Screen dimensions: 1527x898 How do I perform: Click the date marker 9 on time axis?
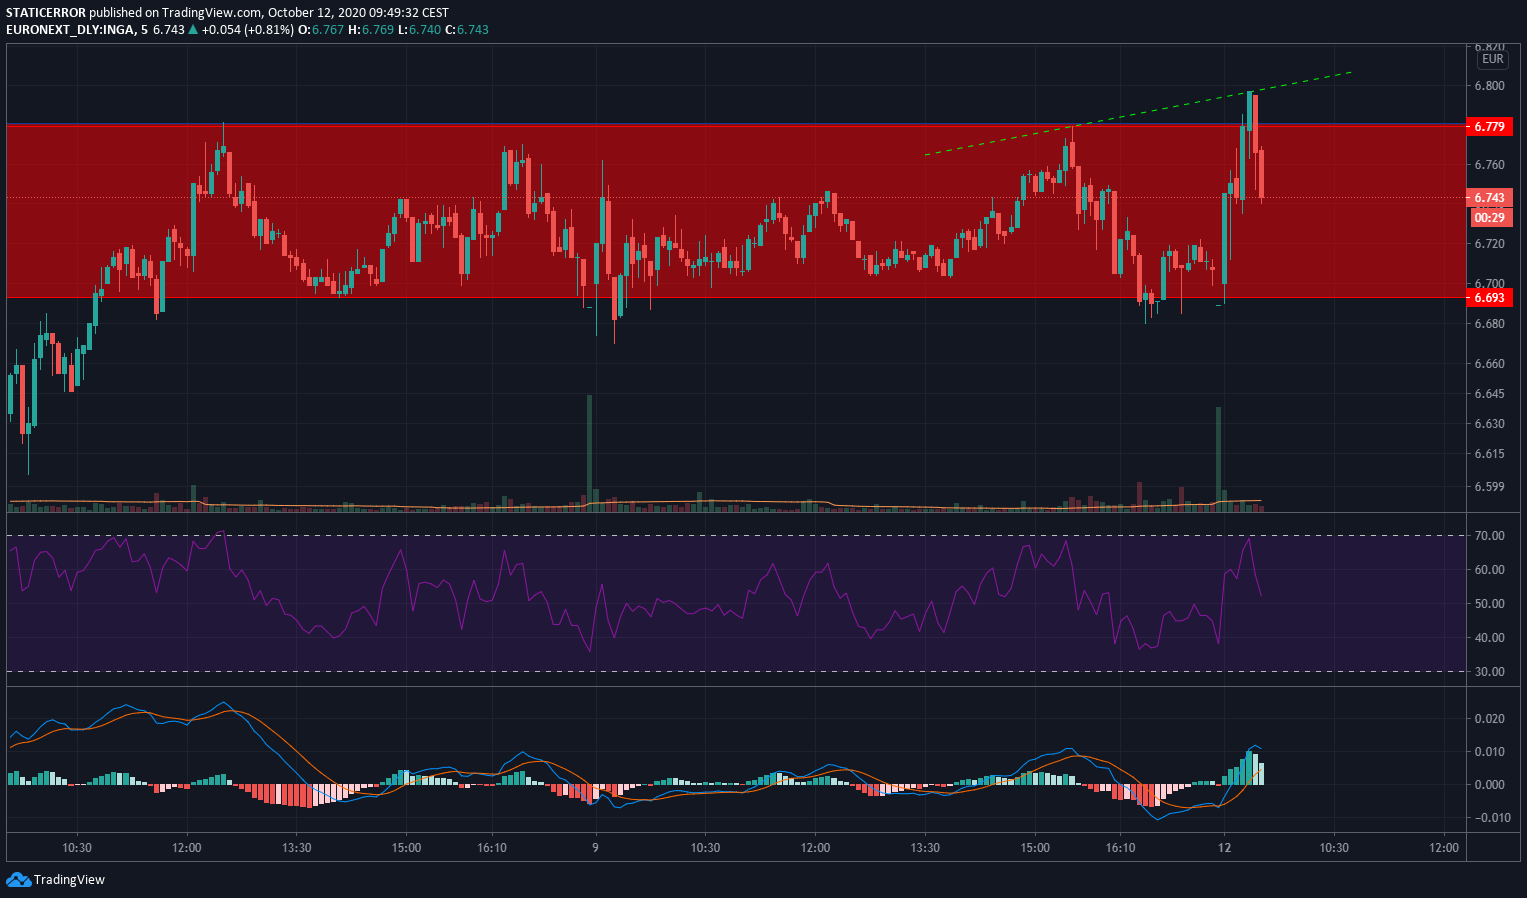(595, 848)
